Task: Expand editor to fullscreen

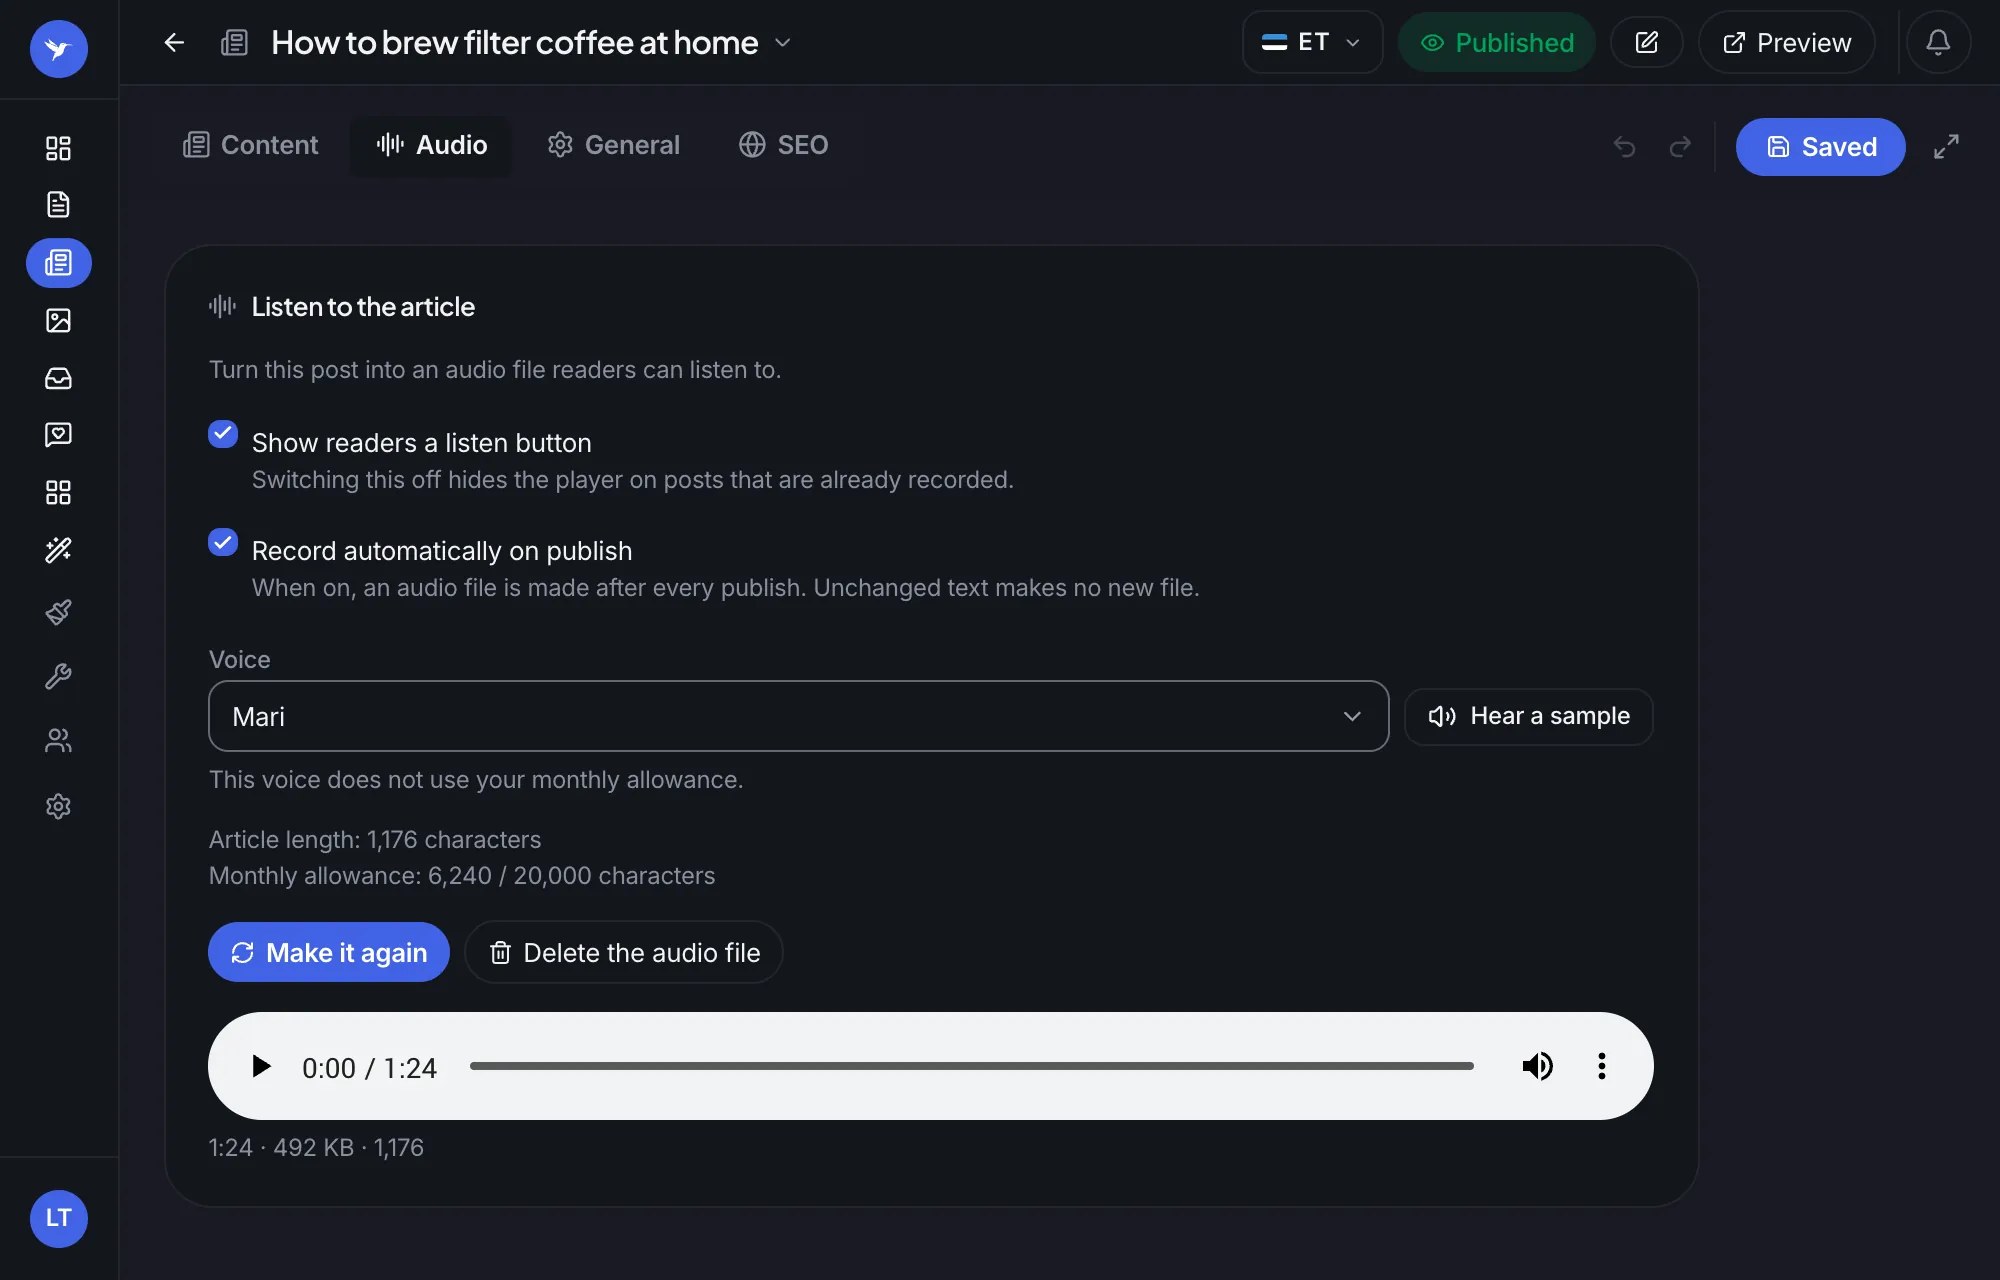Action: click(1946, 147)
